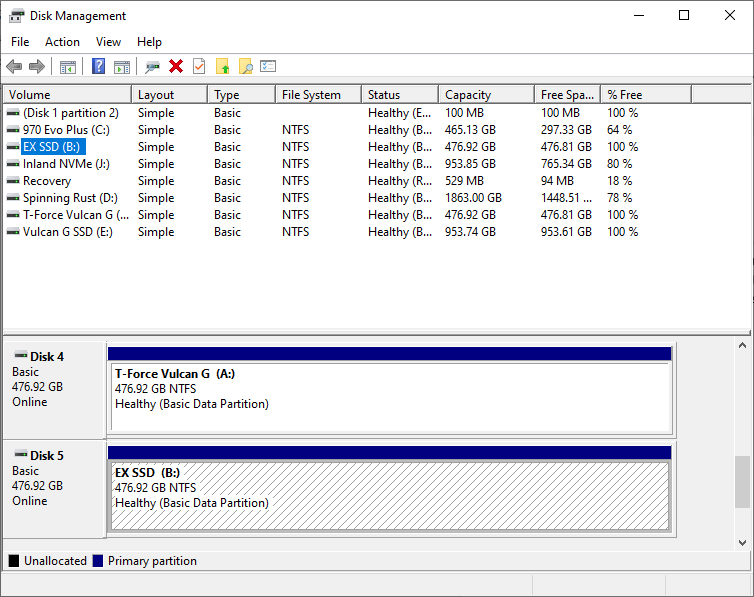Select the Disk 4 label panel
Screen dimensions: 754x597
pos(54,389)
